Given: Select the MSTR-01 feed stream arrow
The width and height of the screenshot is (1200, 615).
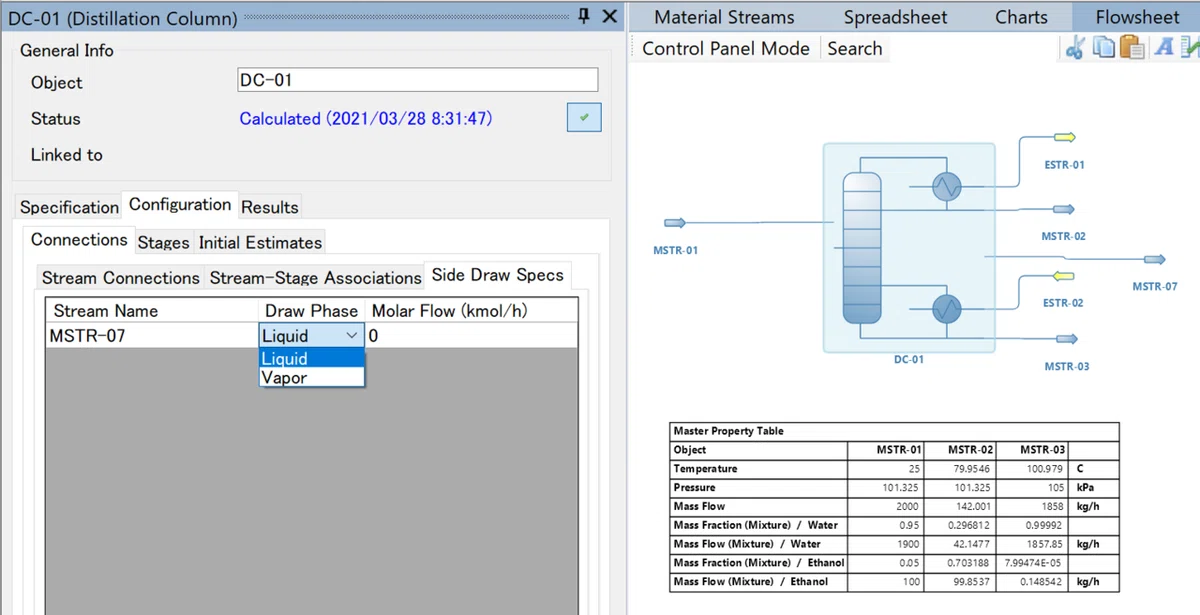Looking at the screenshot, I should [x=676, y=223].
